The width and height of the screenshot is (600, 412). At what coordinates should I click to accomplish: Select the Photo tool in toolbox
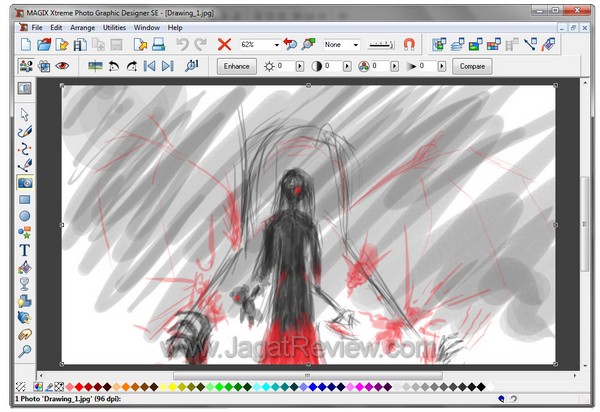click(25, 182)
